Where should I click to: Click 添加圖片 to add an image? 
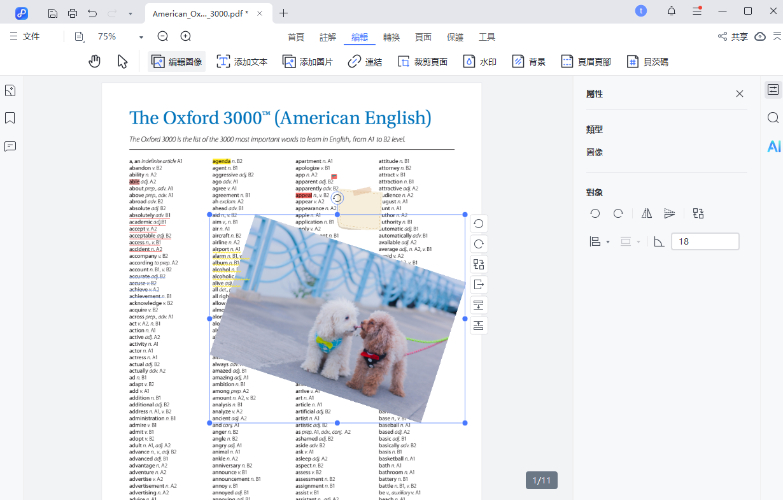click(308, 62)
